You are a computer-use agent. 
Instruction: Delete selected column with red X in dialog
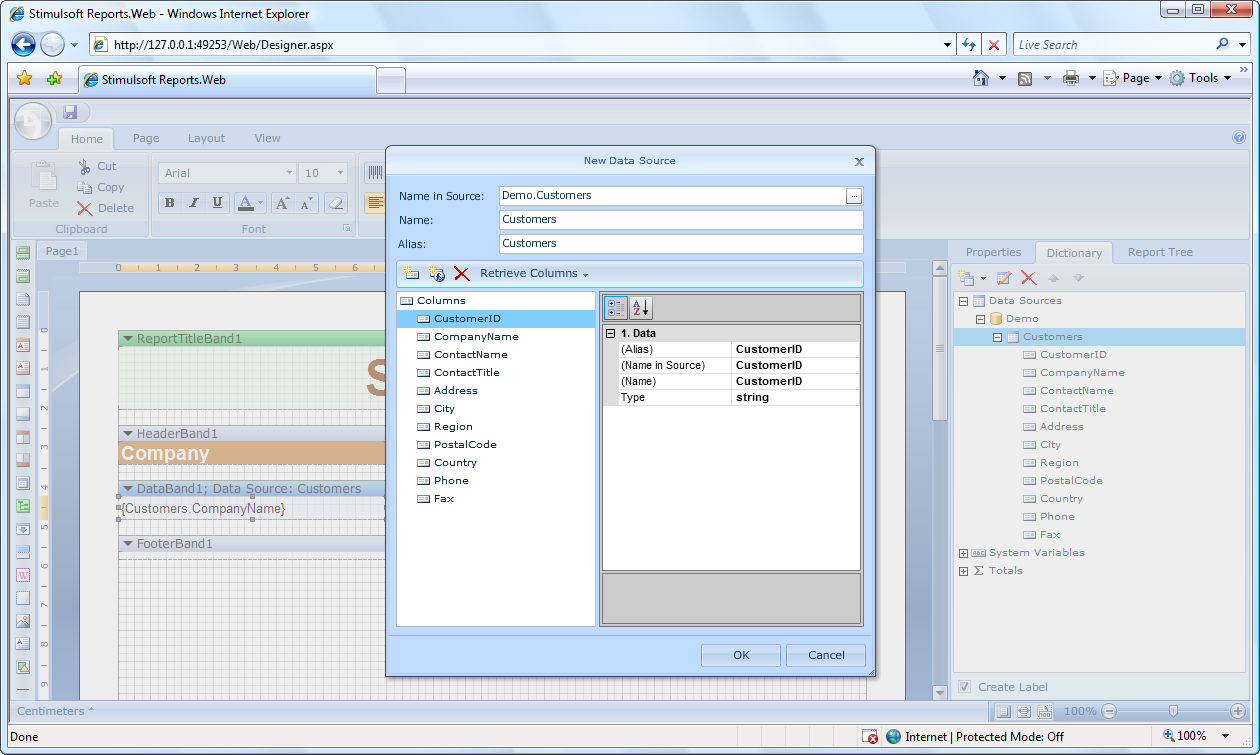[x=461, y=274]
